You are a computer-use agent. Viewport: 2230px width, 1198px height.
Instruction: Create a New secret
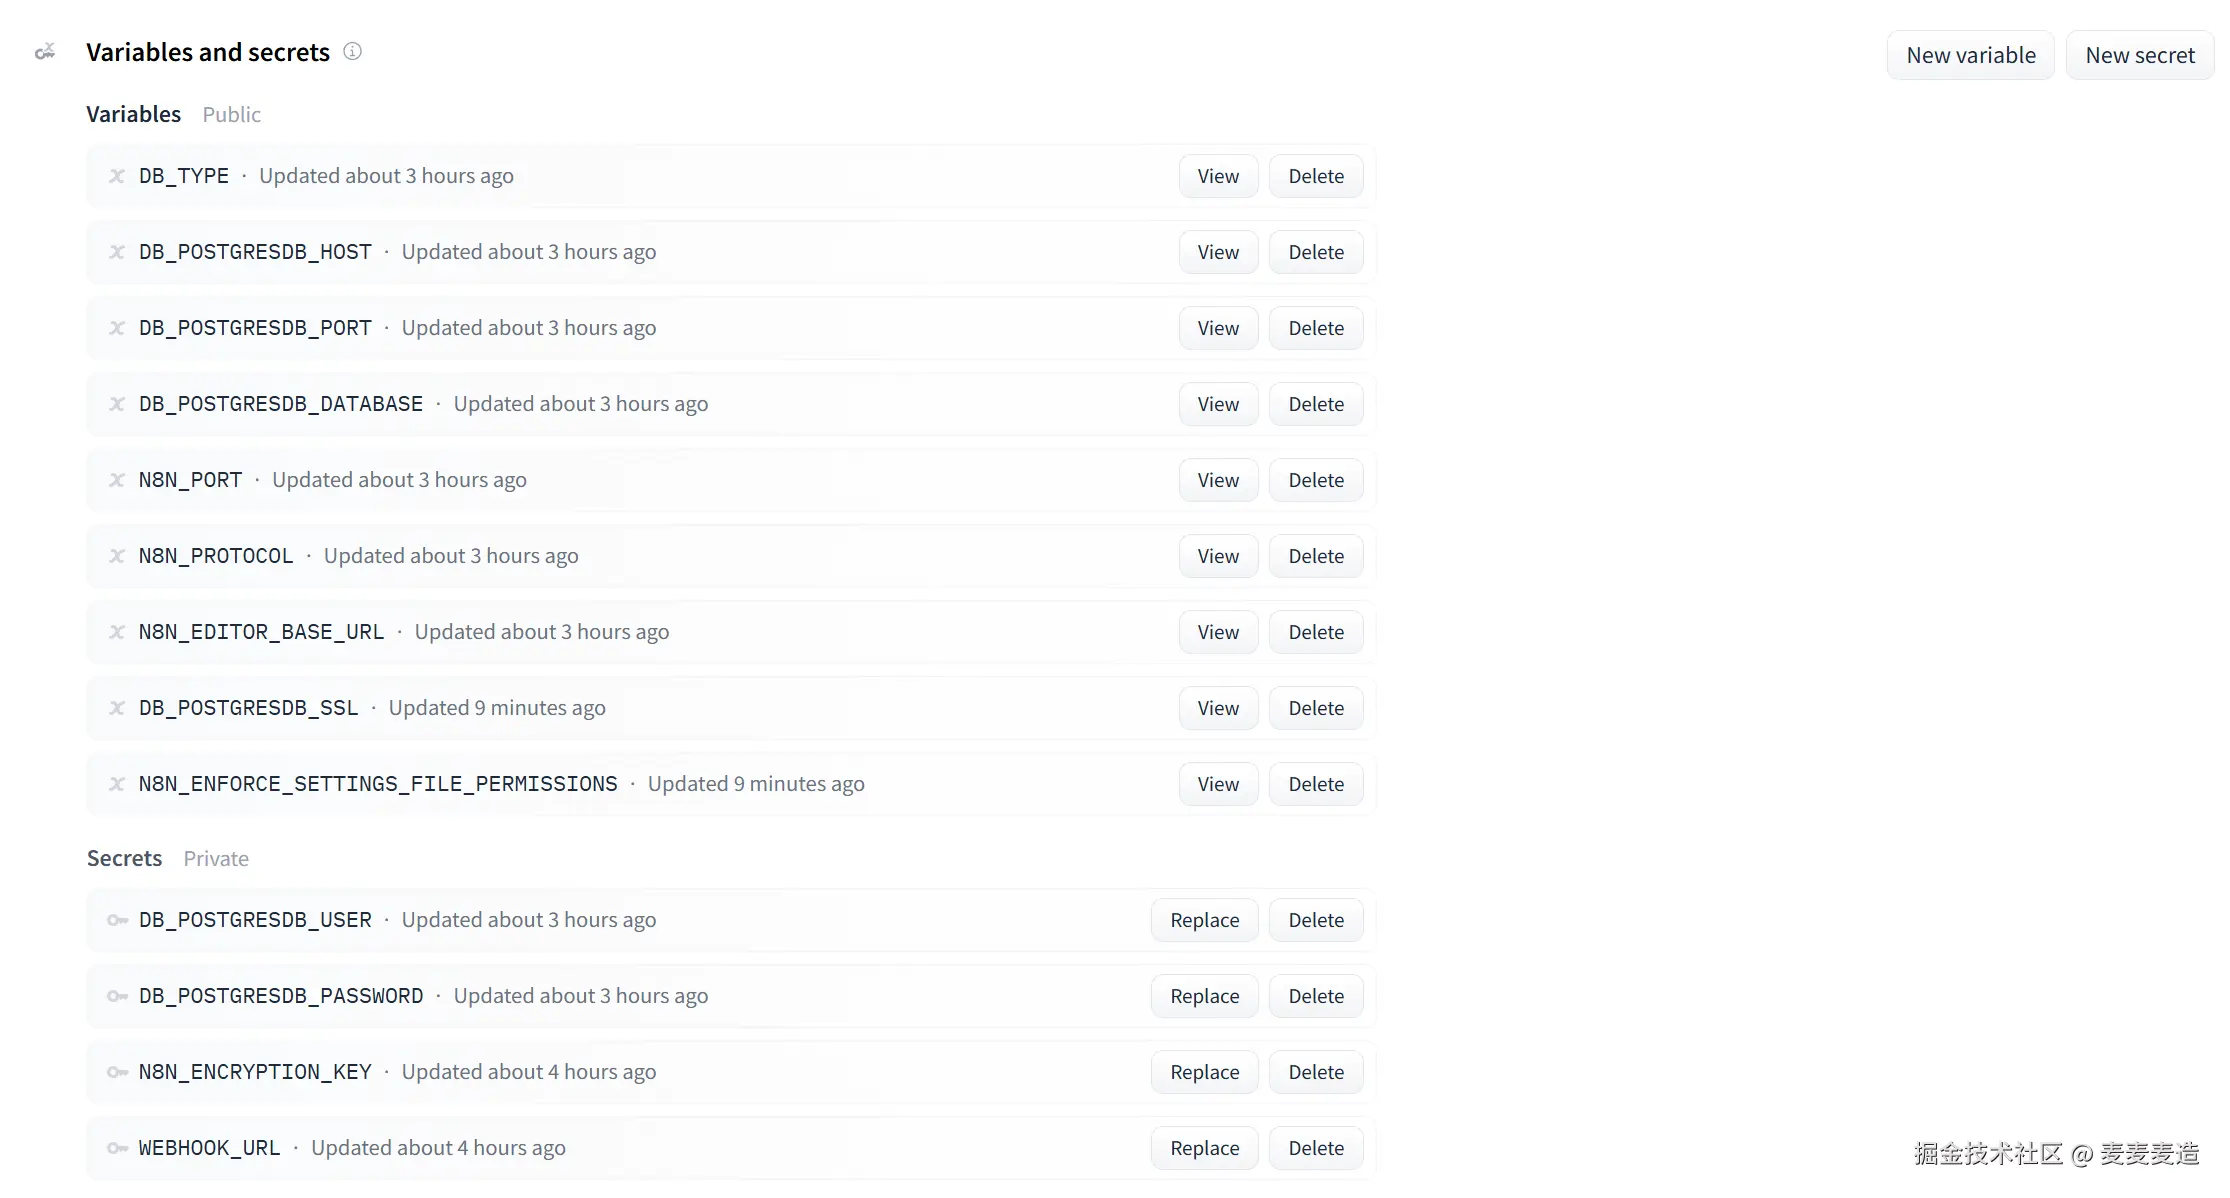tap(2139, 55)
